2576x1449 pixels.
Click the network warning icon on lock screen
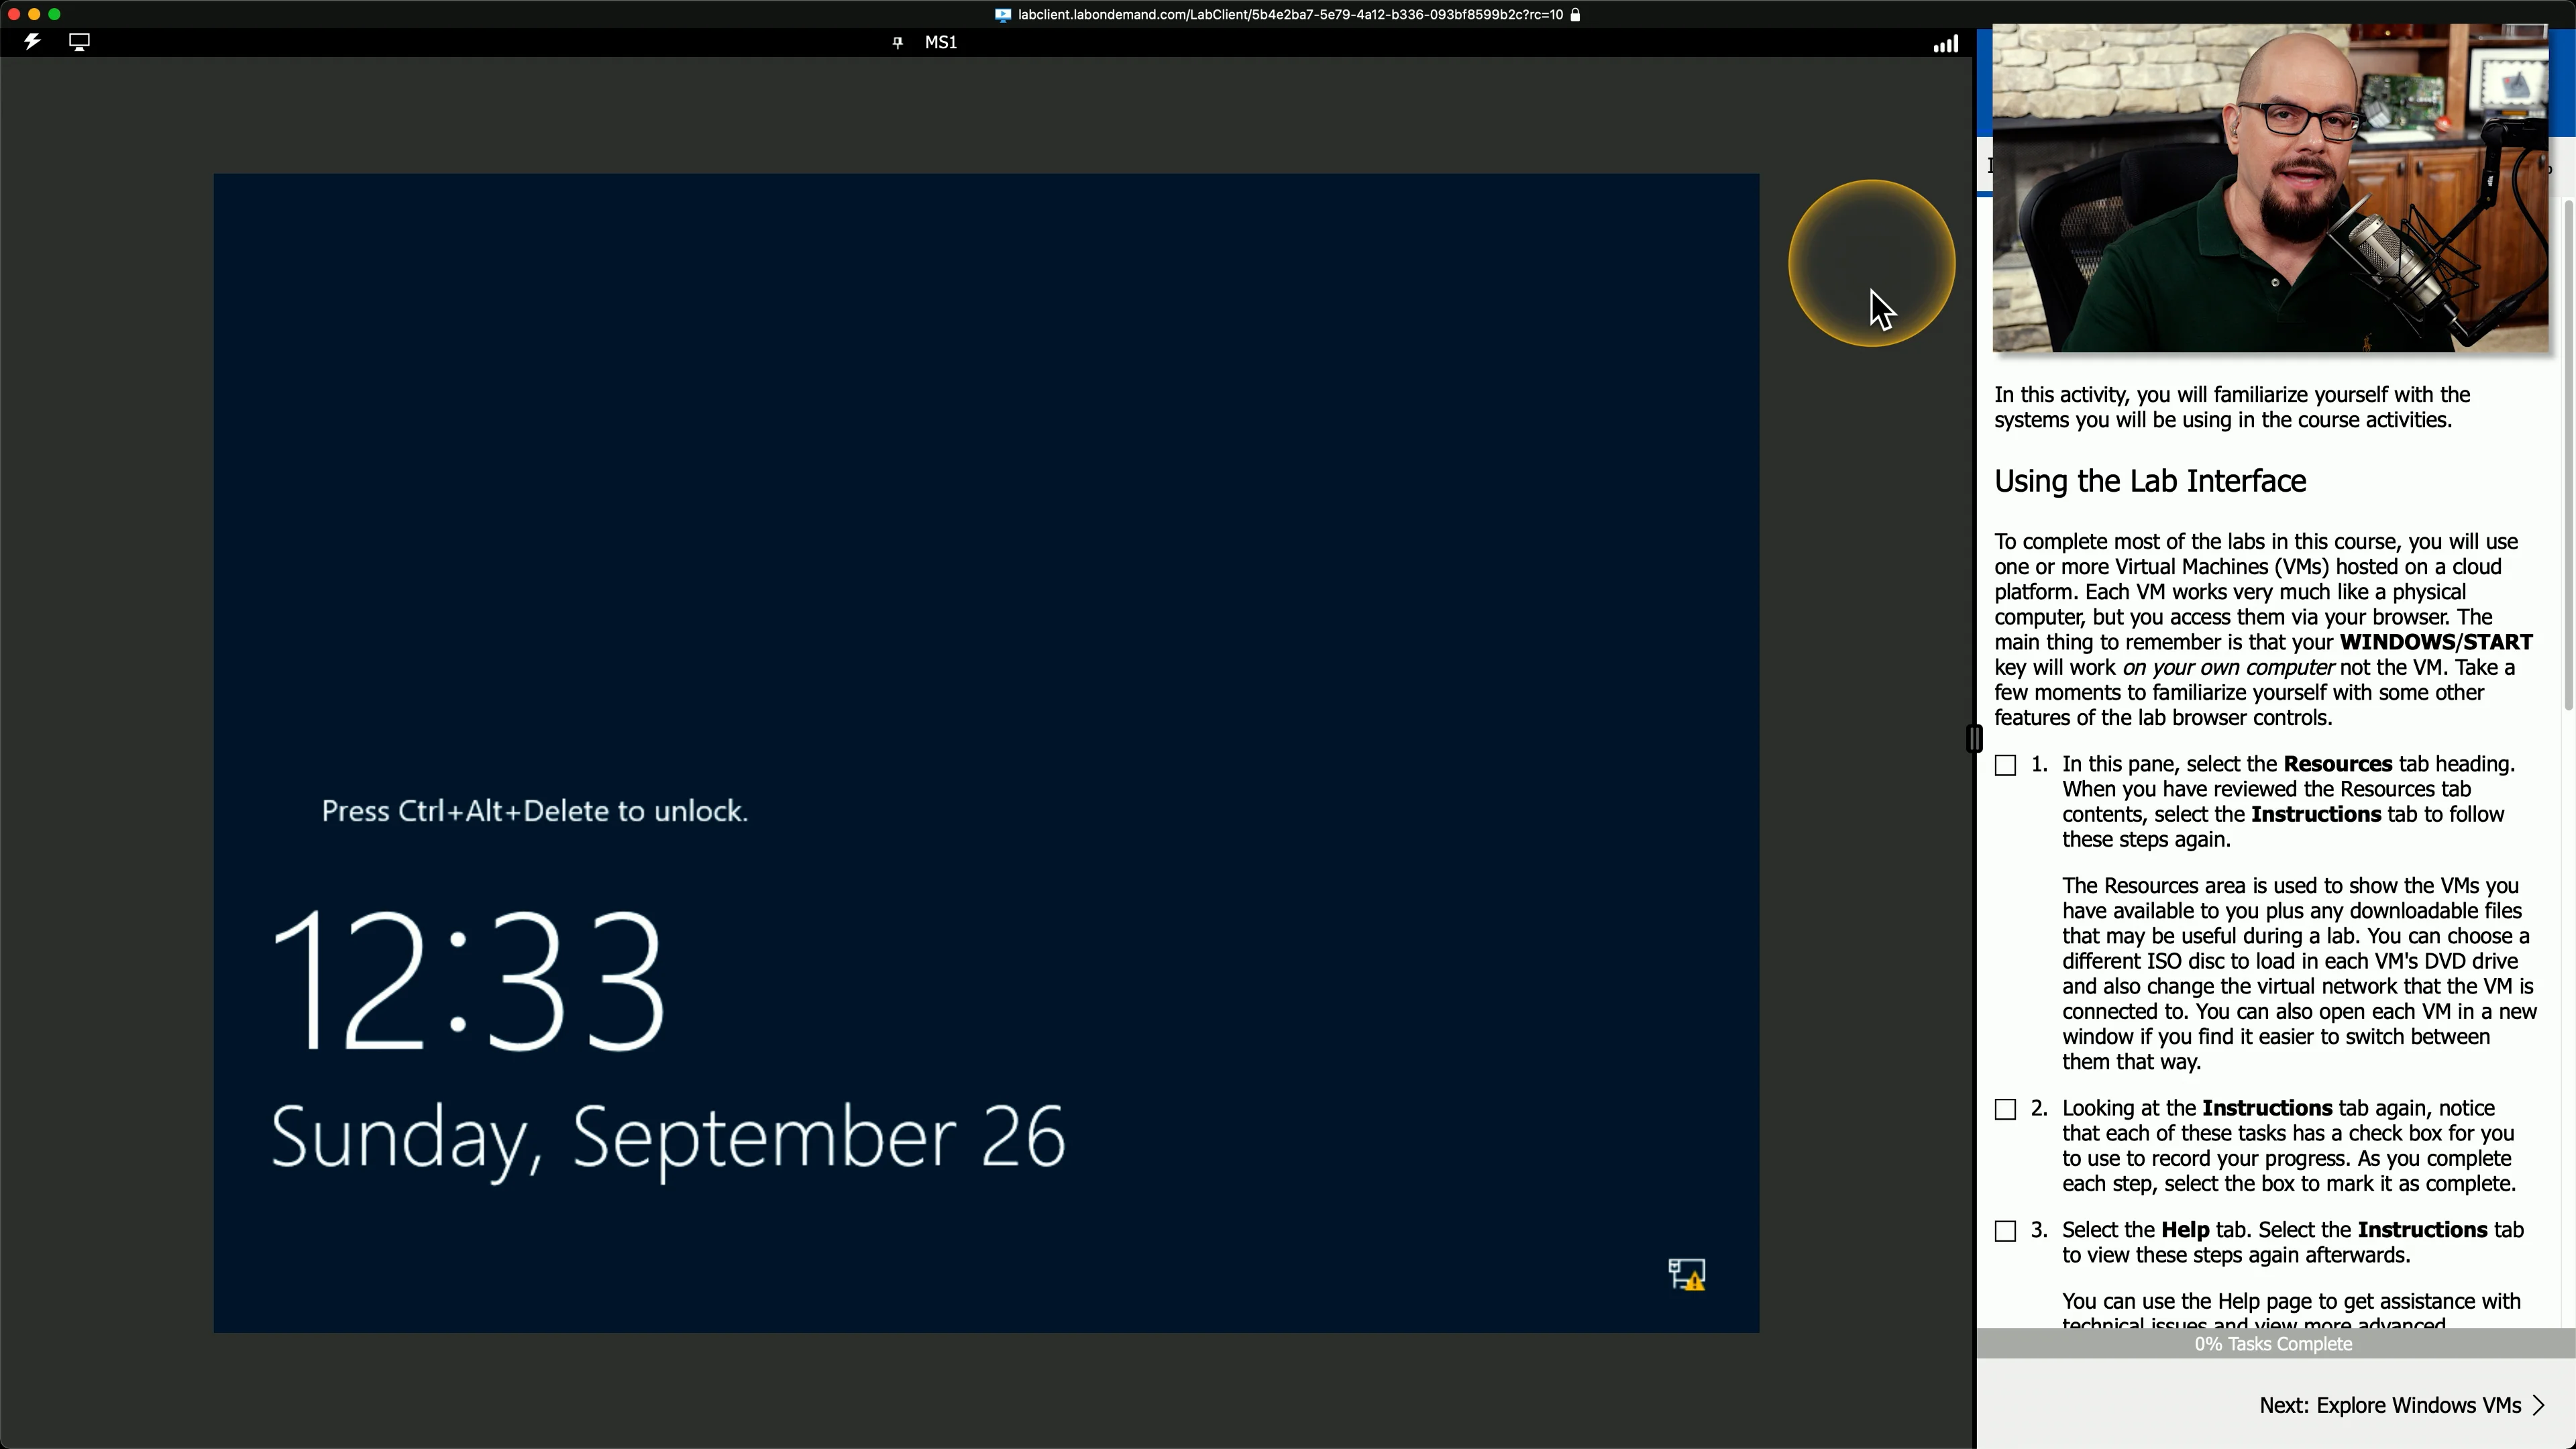(x=1687, y=1274)
